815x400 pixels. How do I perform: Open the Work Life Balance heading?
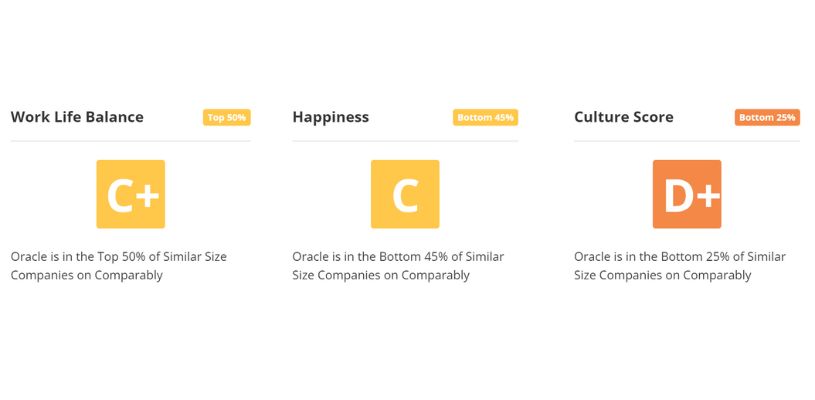click(x=77, y=117)
